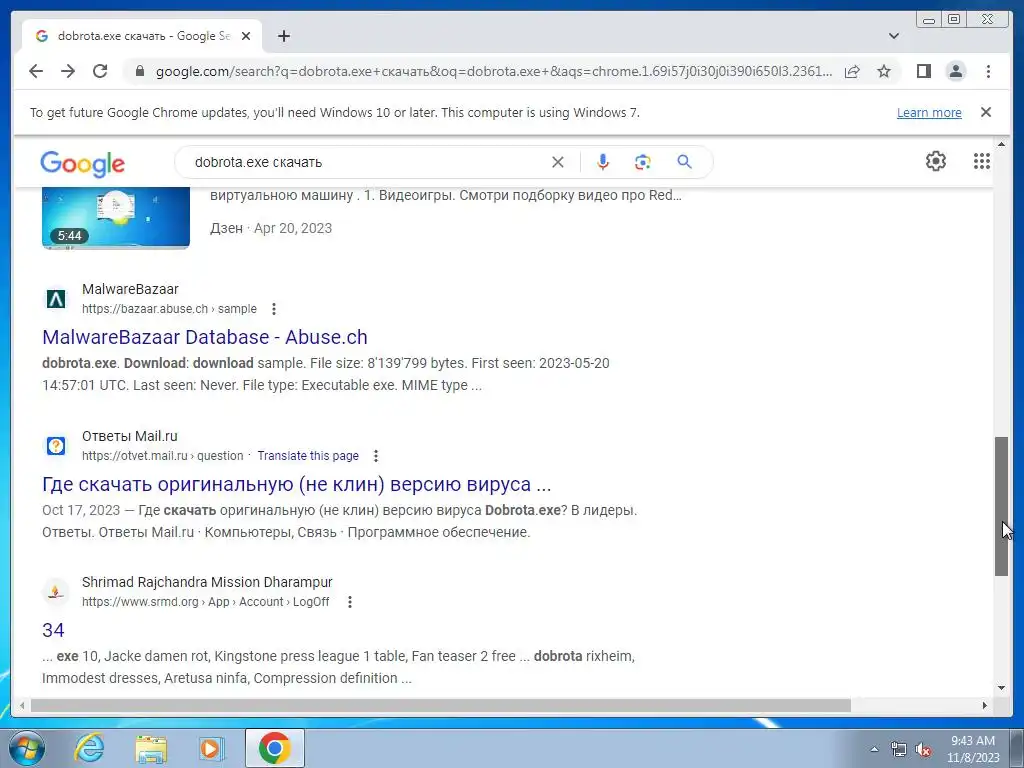The image size is (1024, 768).
Task: Search by image with Google Lens
Action: point(643,162)
